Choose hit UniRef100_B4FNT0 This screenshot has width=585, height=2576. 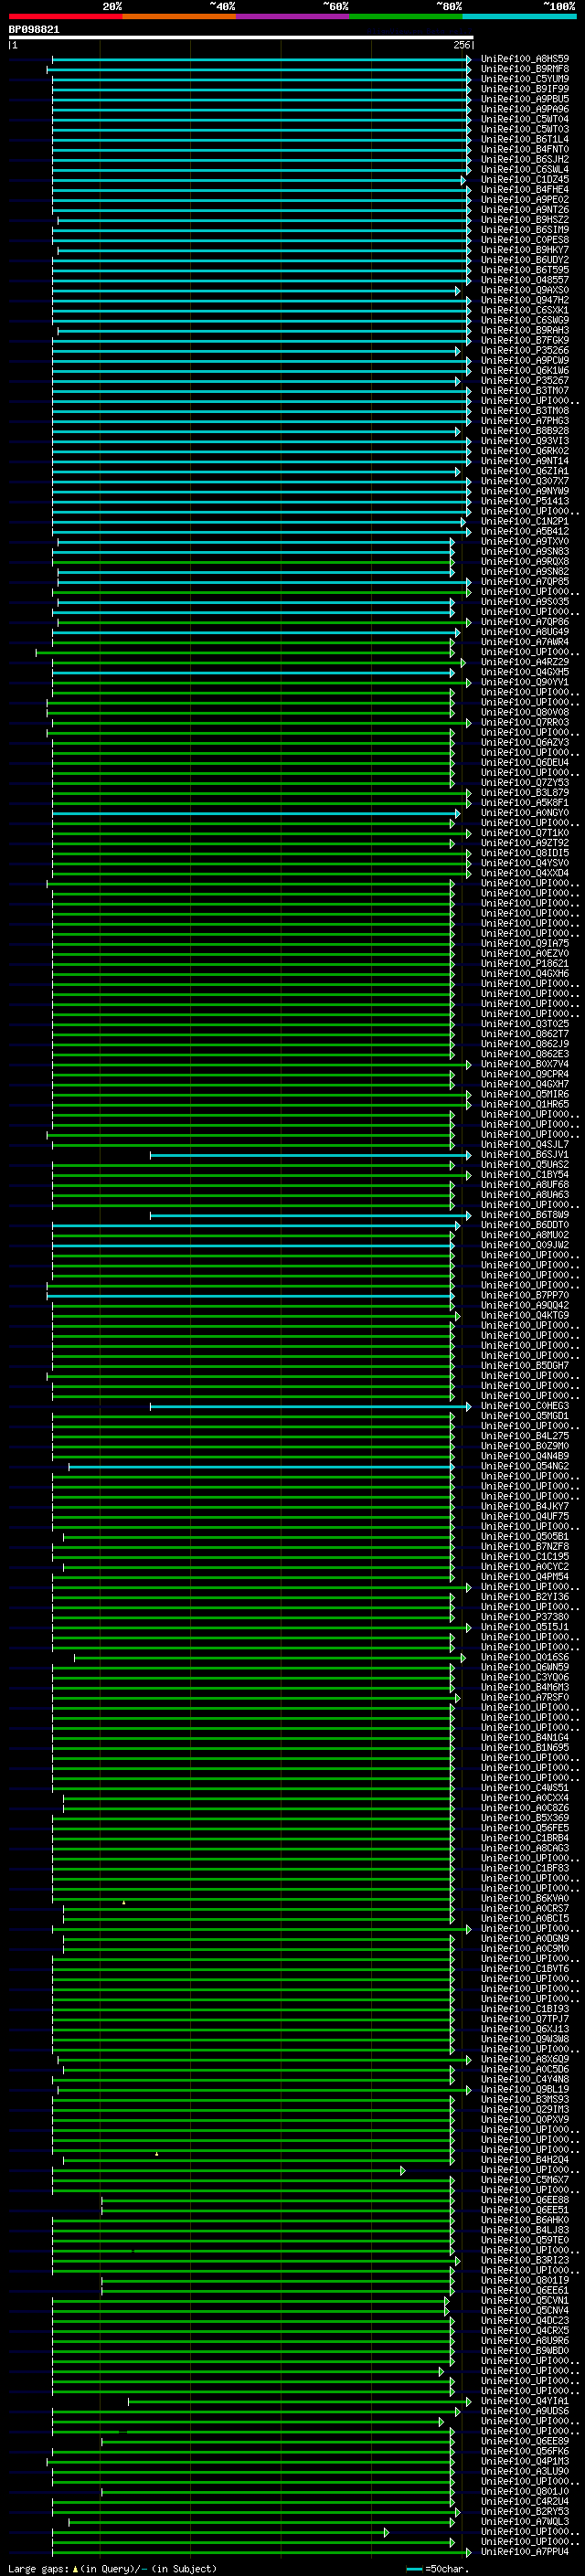tap(525, 149)
